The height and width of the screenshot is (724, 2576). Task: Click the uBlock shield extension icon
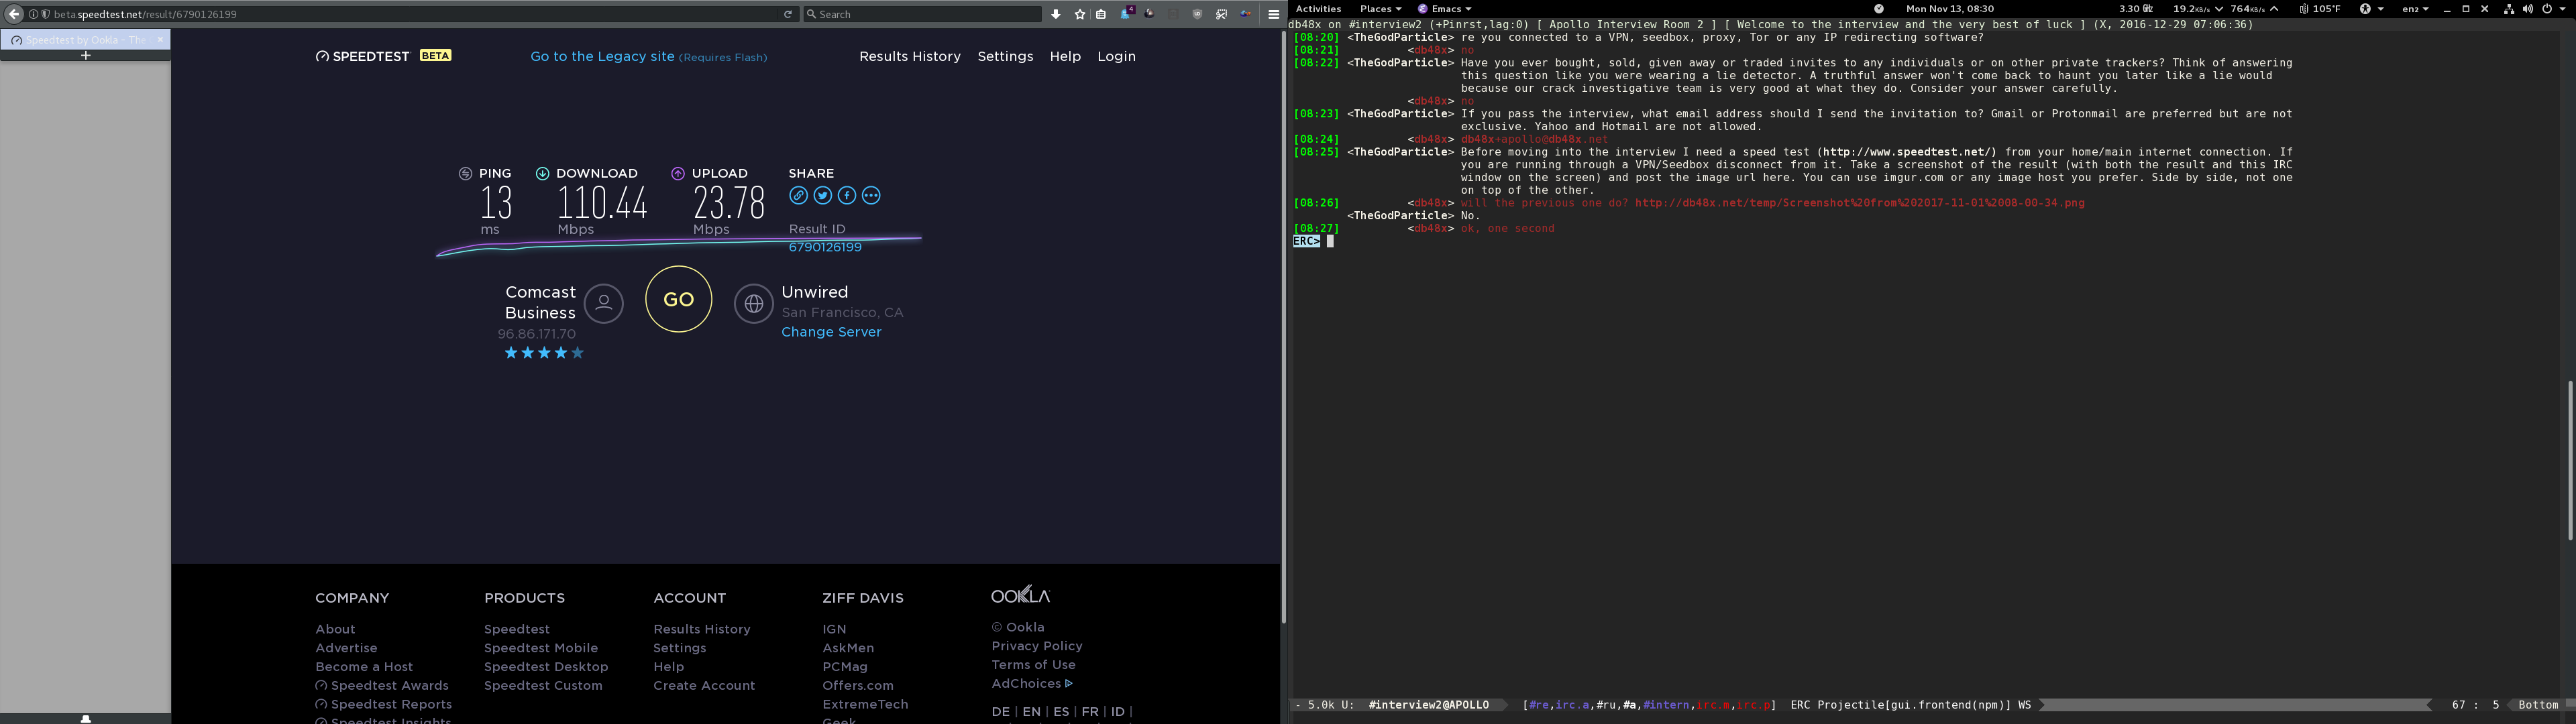(x=1198, y=14)
